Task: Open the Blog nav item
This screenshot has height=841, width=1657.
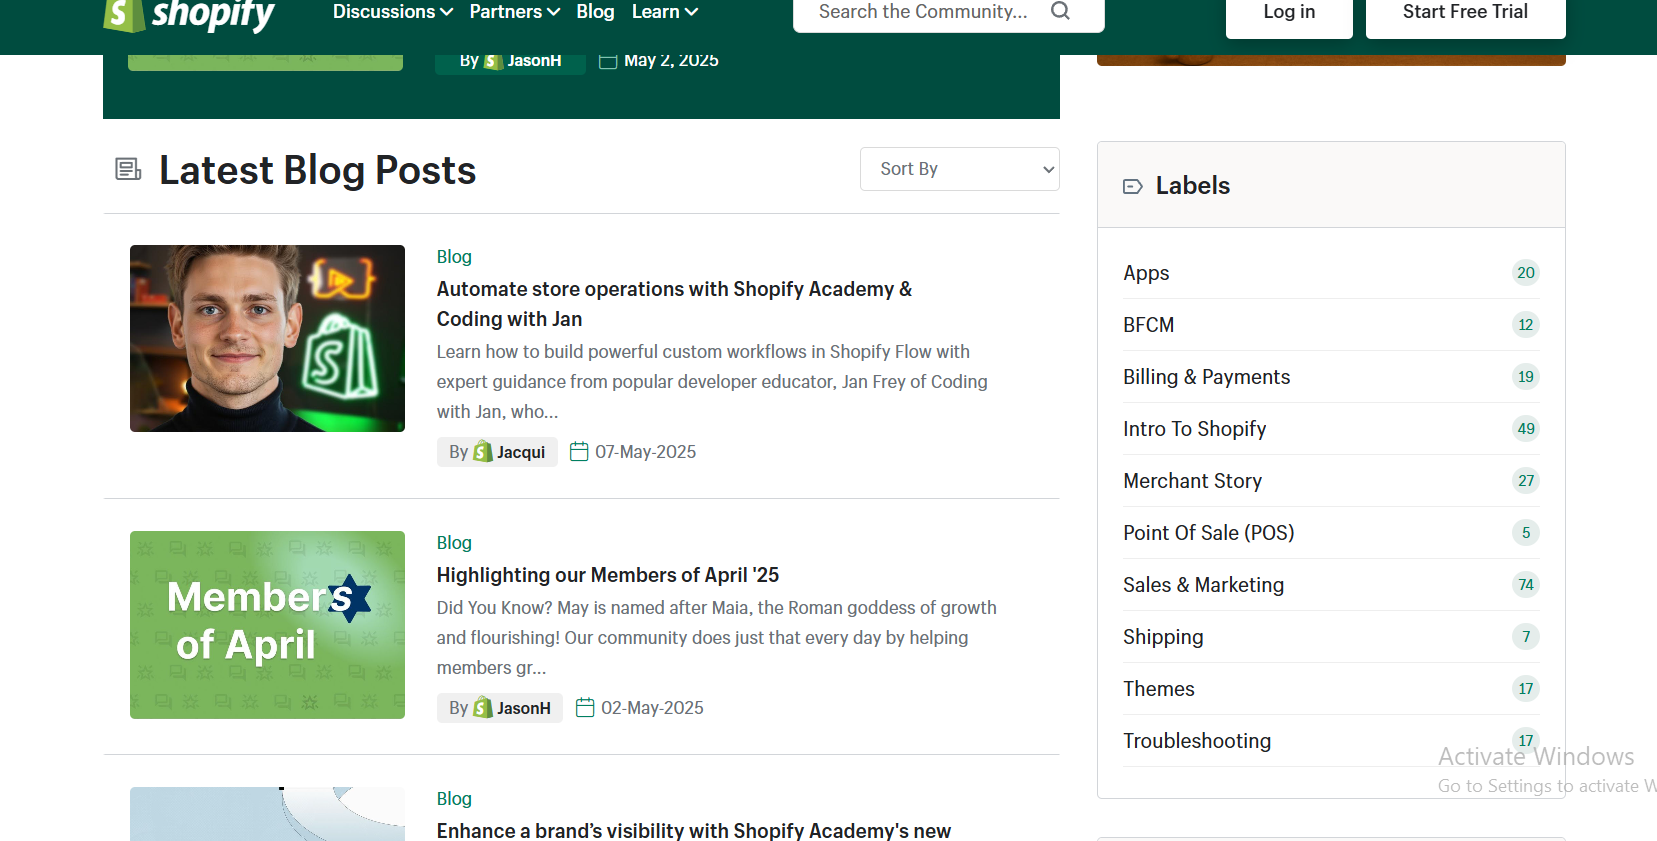Action: [595, 12]
